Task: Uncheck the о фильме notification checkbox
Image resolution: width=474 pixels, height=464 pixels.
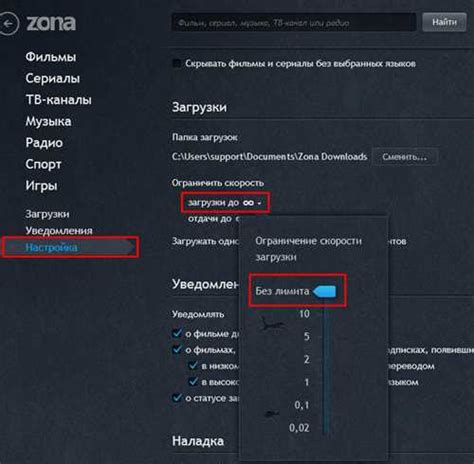Action: [177, 333]
